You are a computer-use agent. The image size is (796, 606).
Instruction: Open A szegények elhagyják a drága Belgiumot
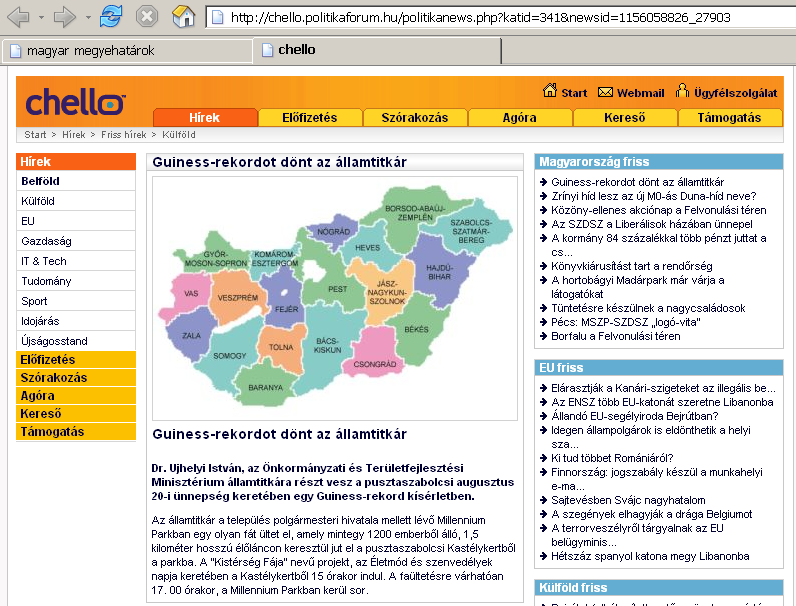(652, 514)
